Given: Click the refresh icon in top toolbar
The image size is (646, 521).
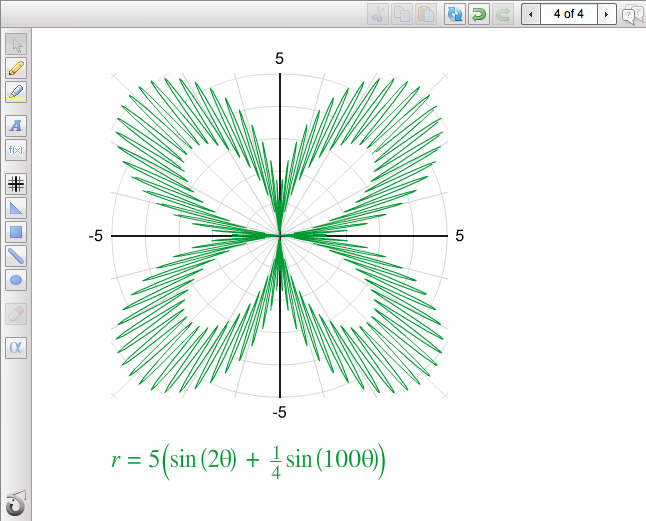Looking at the screenshot, I should click(454, 14).
